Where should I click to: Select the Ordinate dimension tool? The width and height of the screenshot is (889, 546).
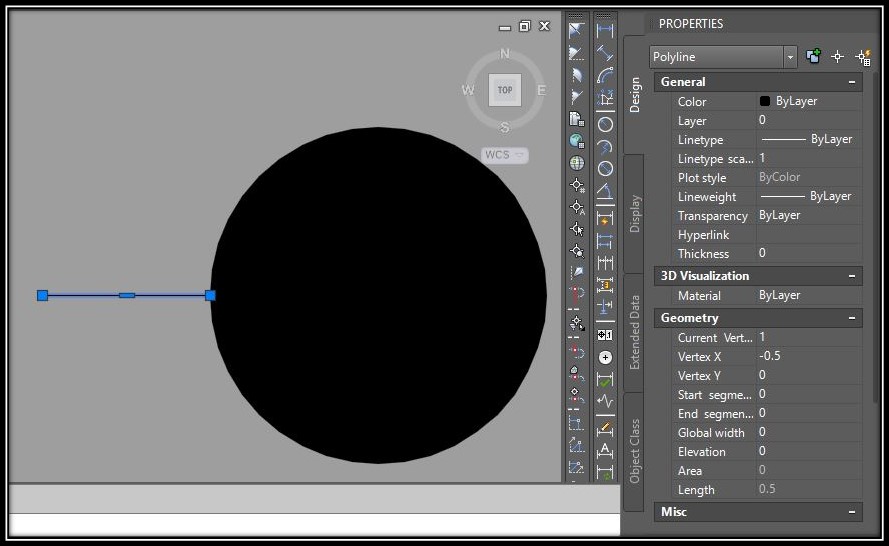(x=605, y=98)
